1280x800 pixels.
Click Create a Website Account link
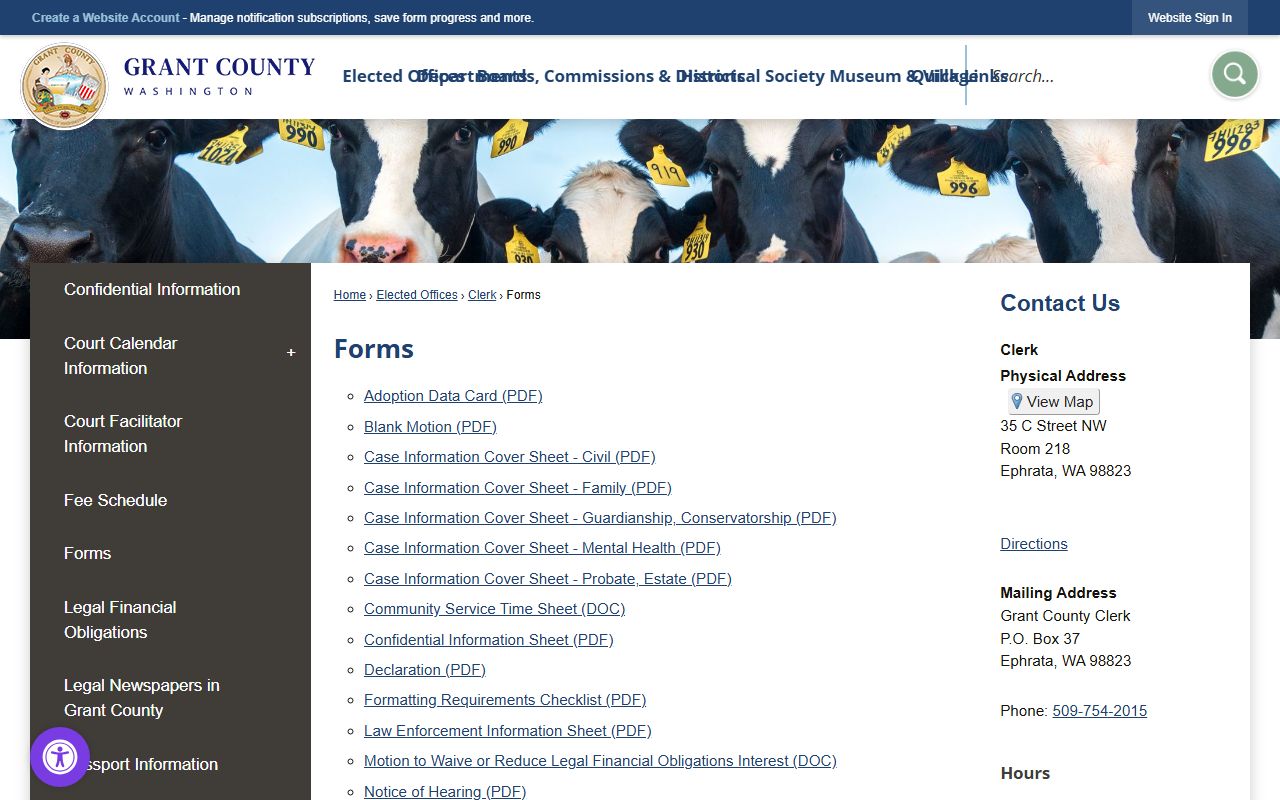pyautogui.click(x=105, y=18)
